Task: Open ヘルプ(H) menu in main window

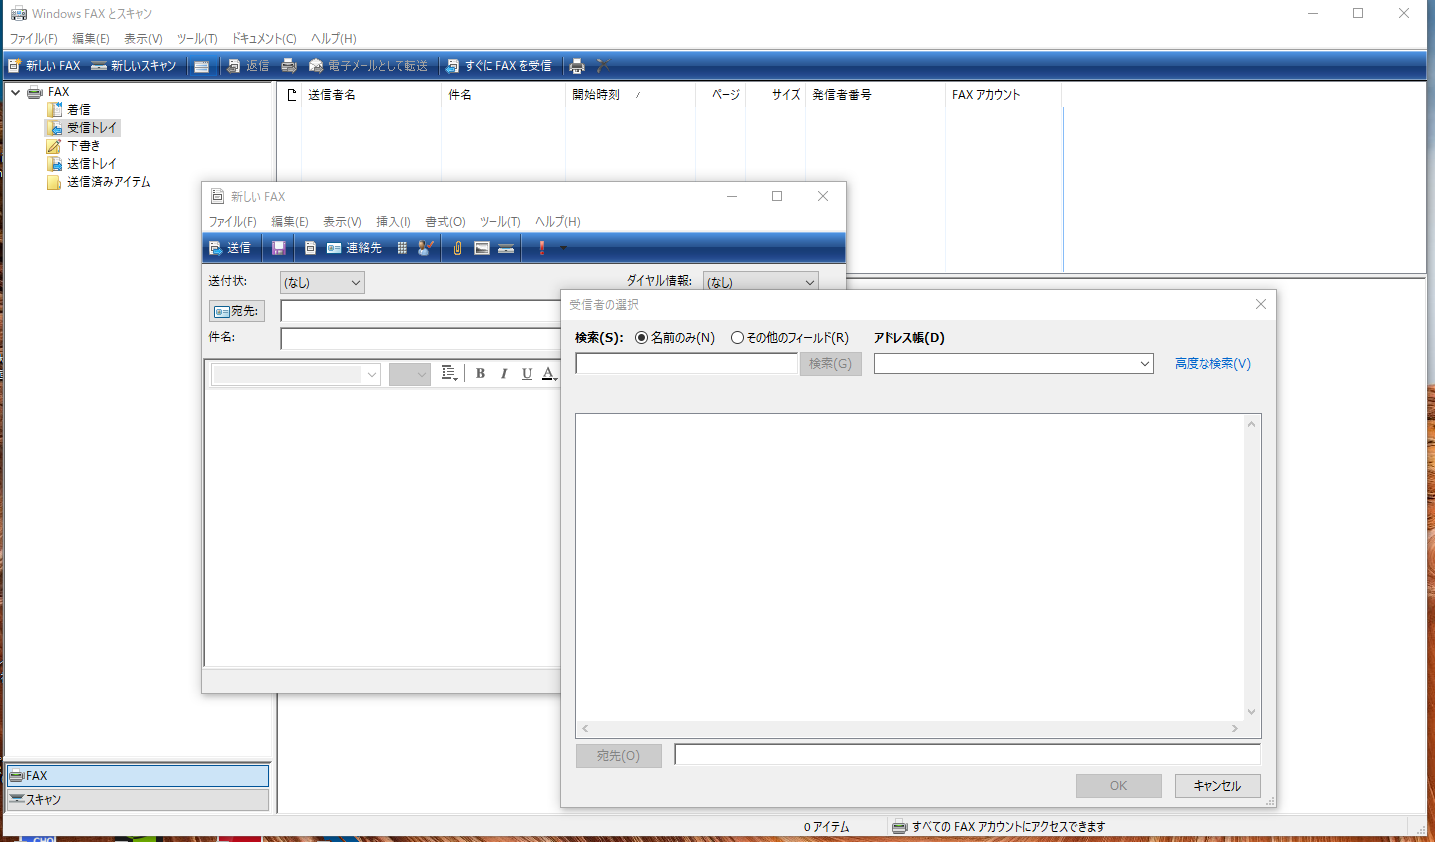Action: [x=333, y=39]
